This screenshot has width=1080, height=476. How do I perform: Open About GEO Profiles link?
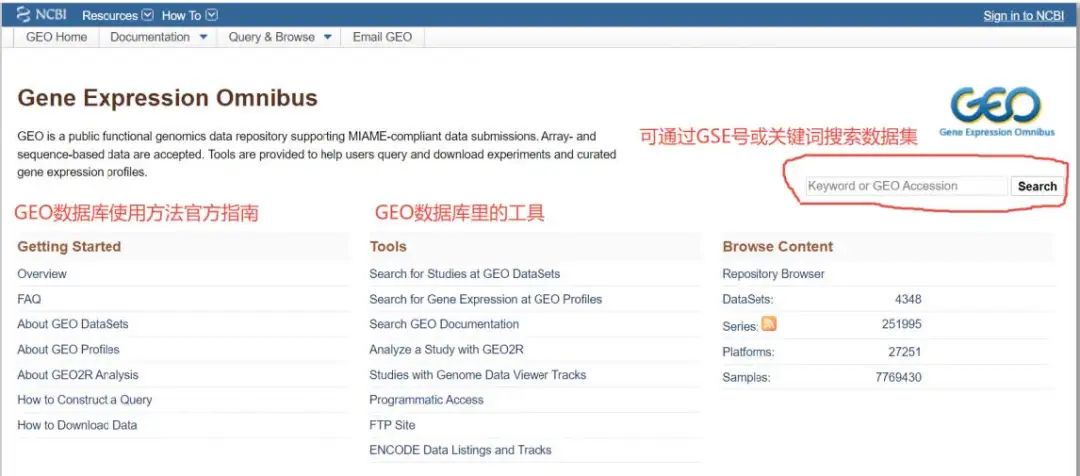coord(68,349)
